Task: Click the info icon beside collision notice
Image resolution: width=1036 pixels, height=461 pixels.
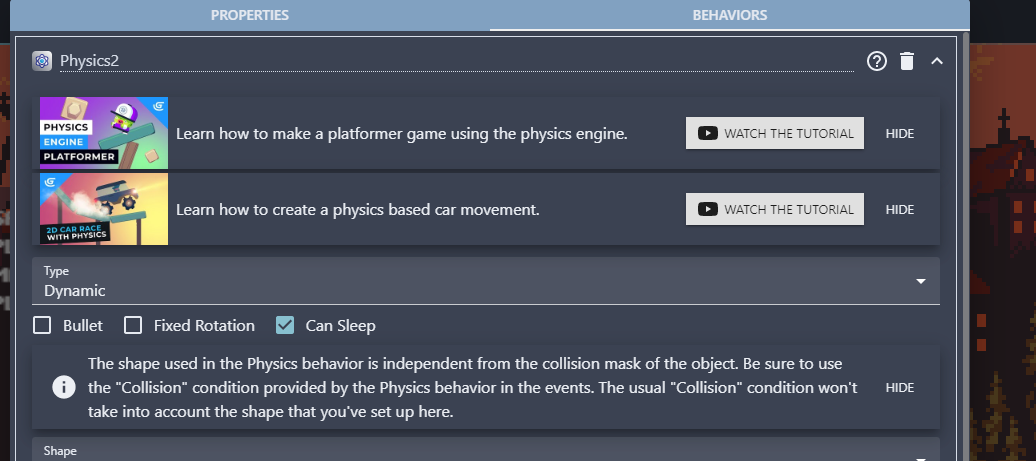Action: [64, 388]
